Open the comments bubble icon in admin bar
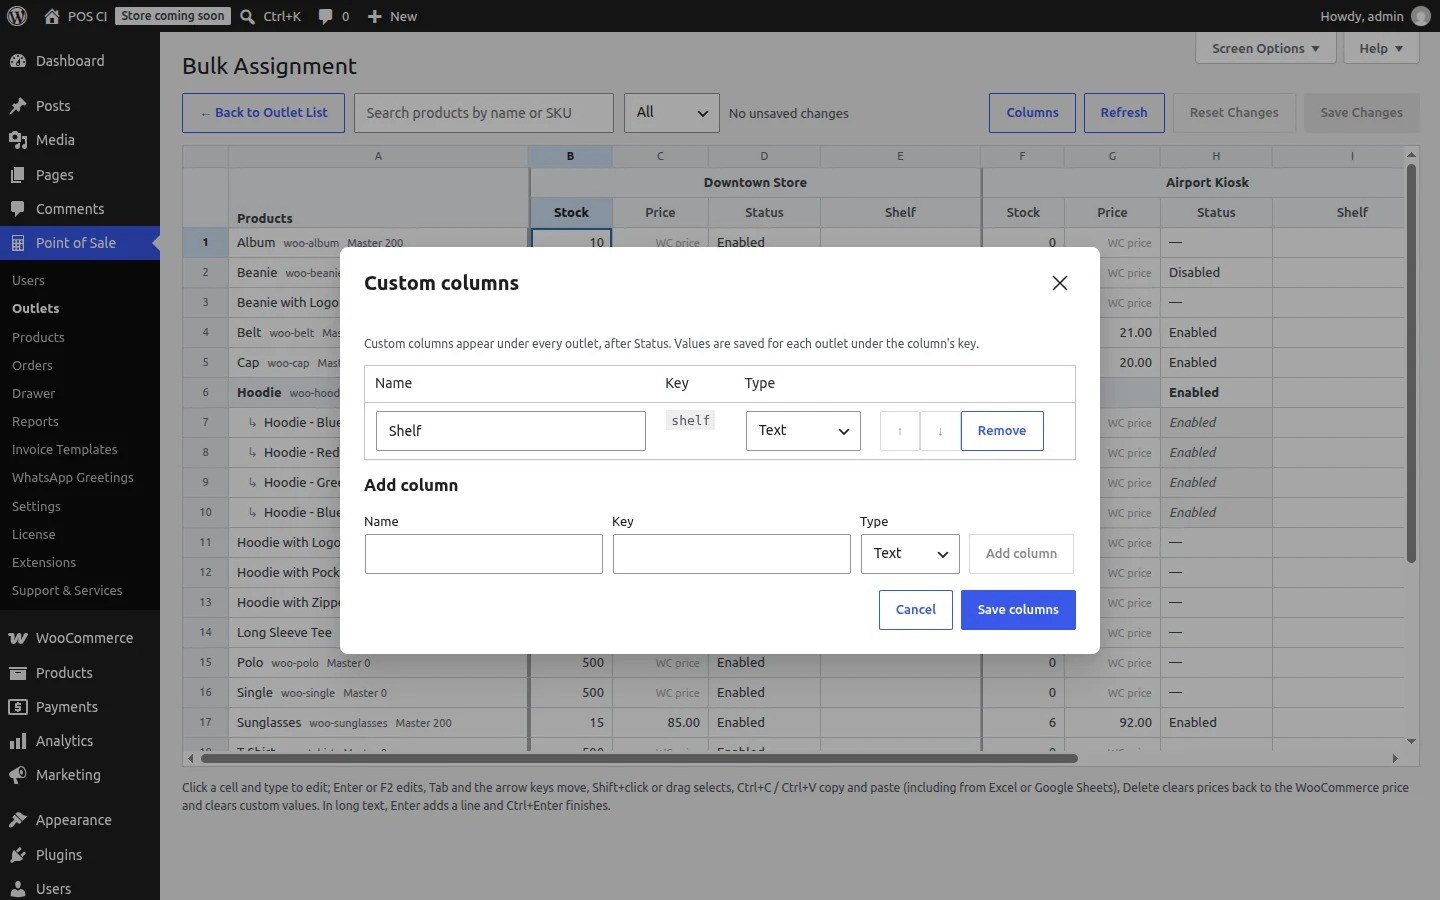 325,16
